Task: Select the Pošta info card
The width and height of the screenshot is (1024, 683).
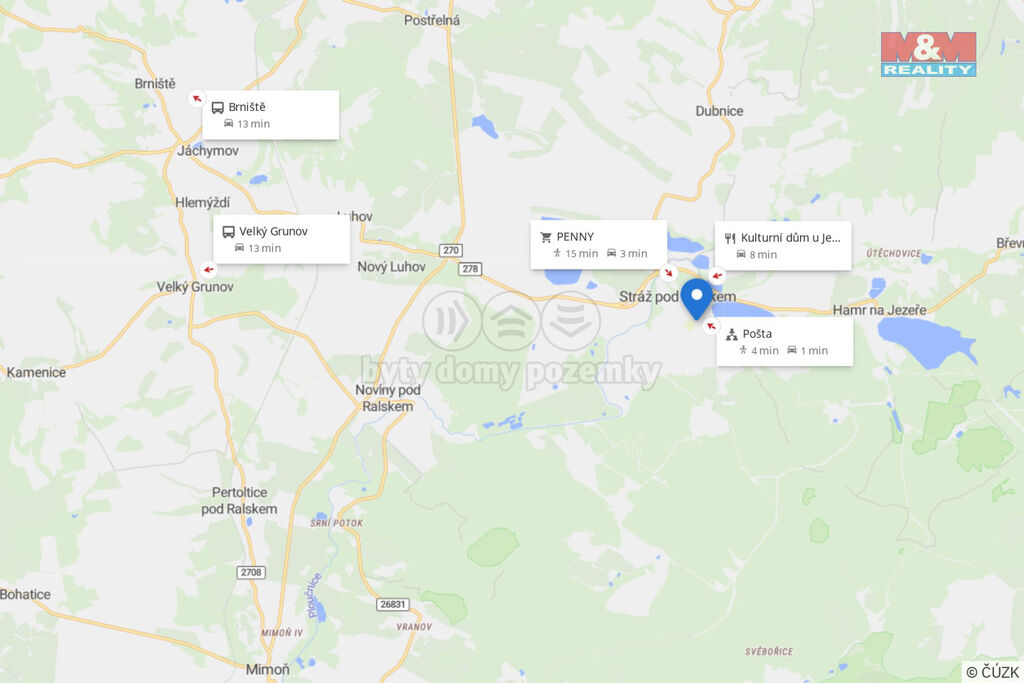Action: click(x=785, y=342)
